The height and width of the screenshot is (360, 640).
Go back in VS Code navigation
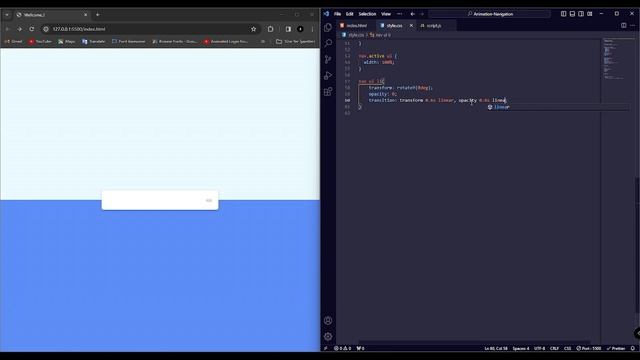[x=413, y=14]
